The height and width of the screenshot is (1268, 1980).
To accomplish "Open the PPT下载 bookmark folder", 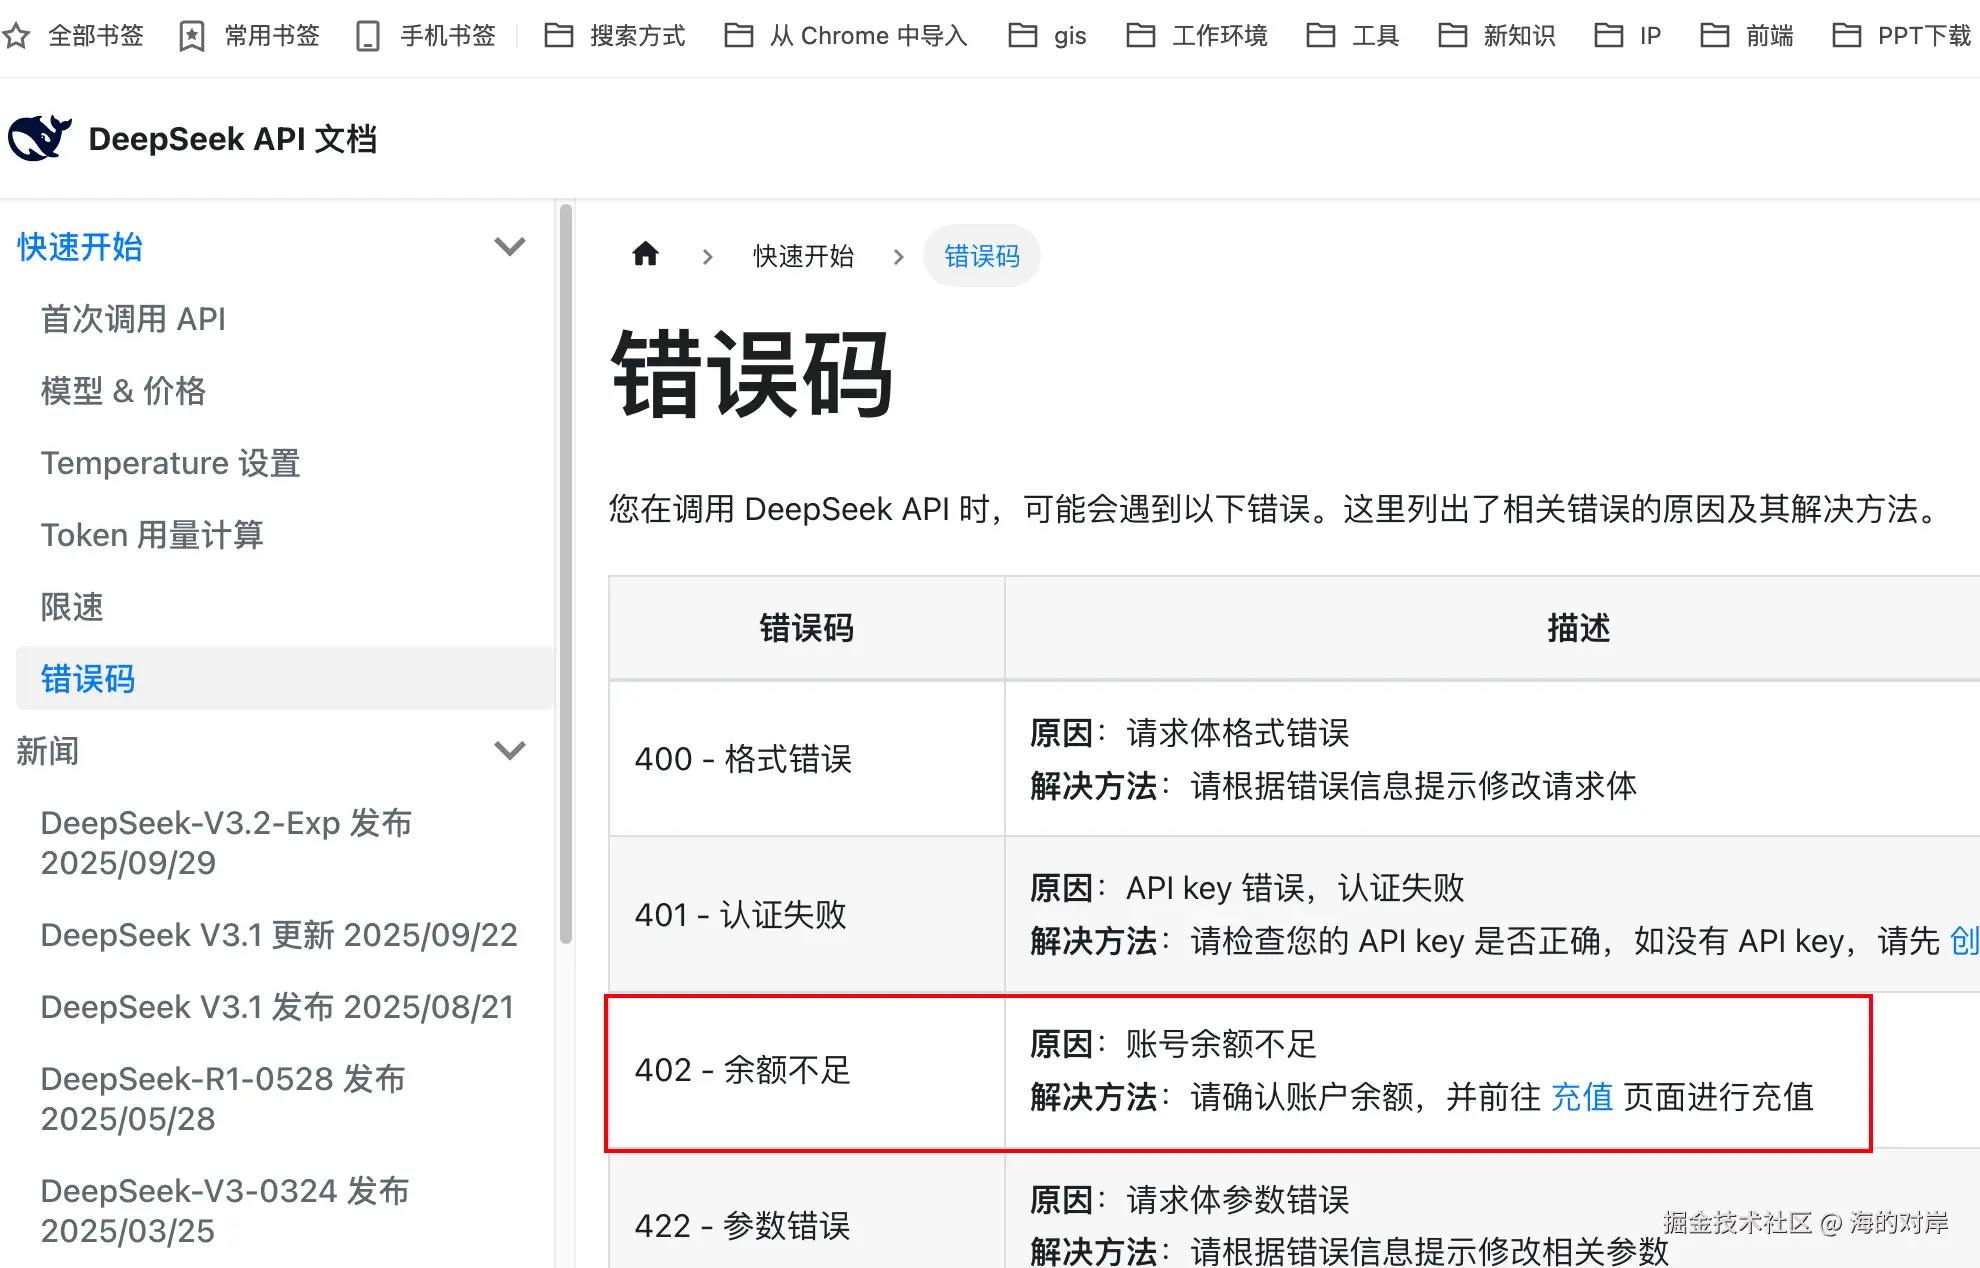I will point(1901,36).
